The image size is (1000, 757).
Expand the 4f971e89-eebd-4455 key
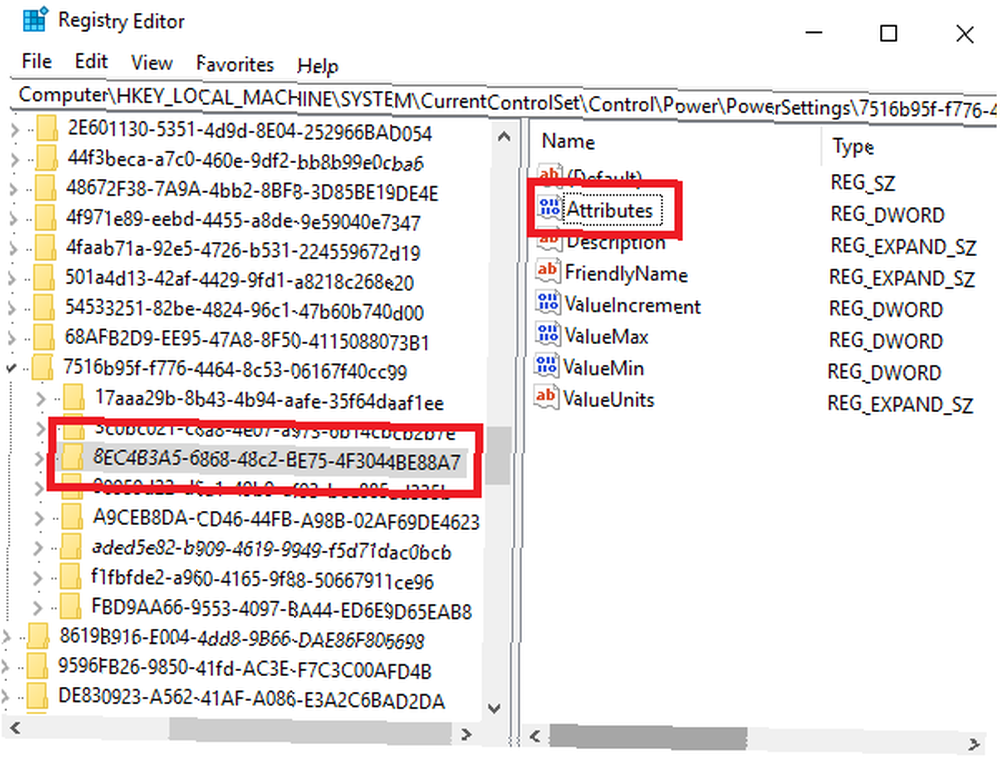point(14,219)
